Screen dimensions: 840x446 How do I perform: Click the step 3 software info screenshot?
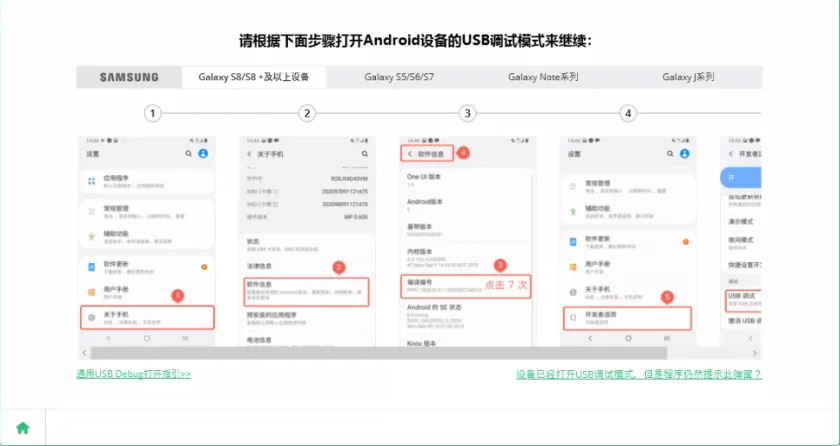pyautogui.click(x=468, y=241)
